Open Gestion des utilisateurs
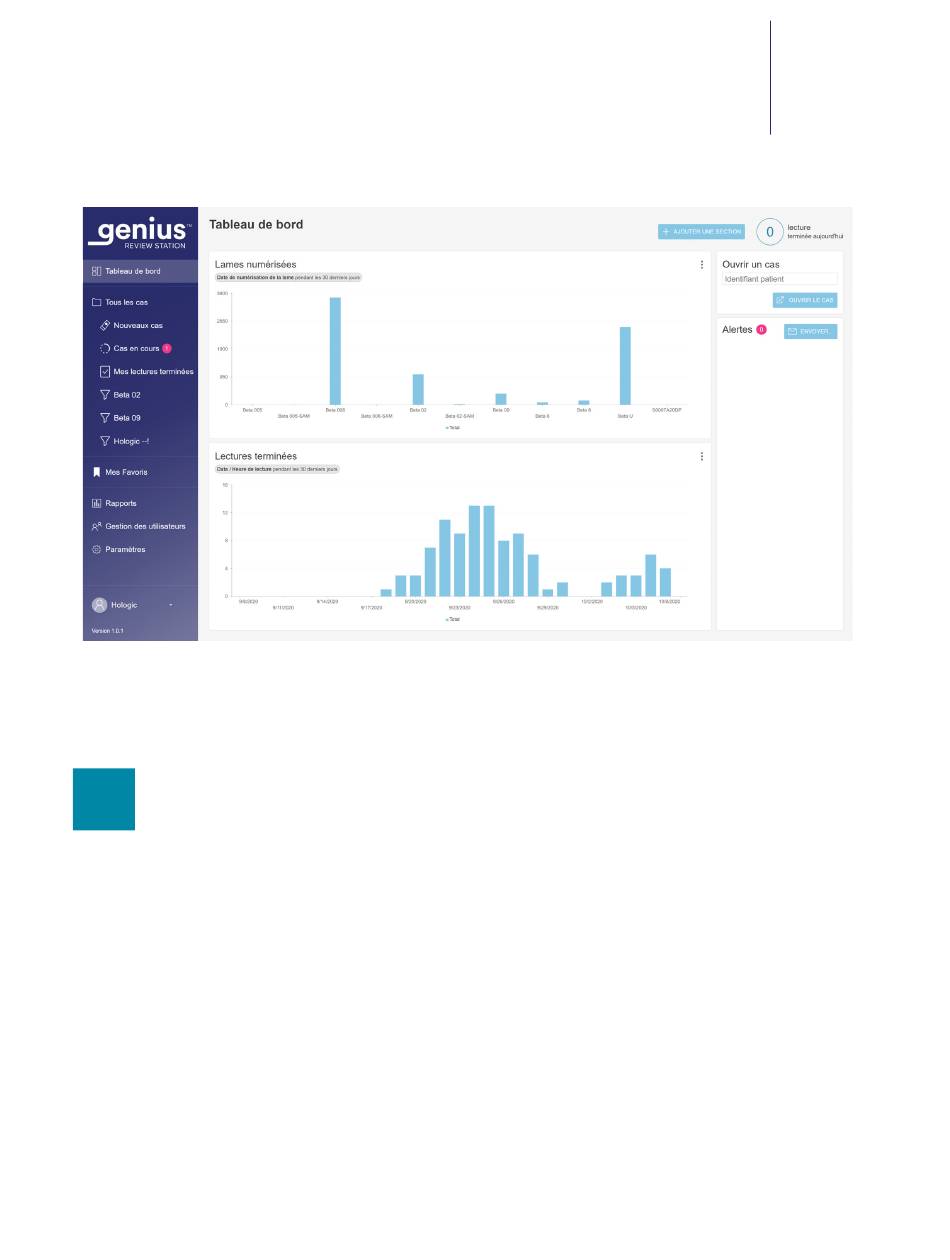 [x=140, y=526]
